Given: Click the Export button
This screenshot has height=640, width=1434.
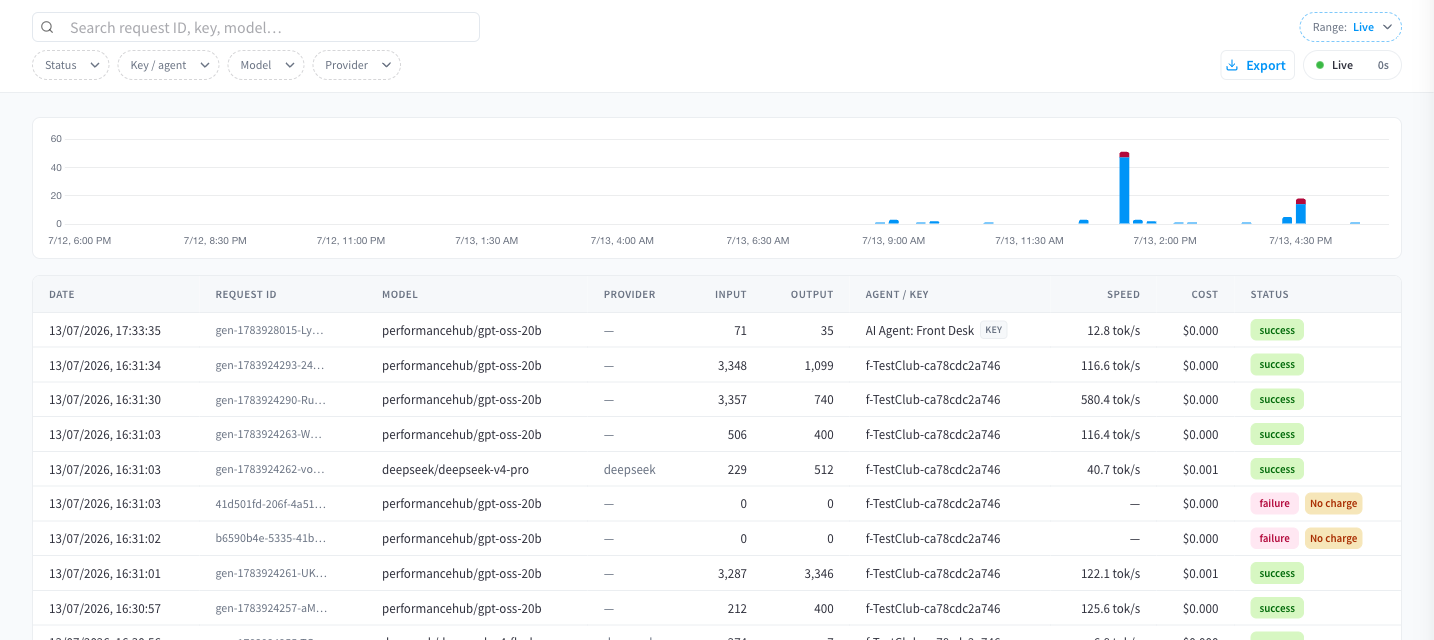Looking at the screenshot, I should pos(1257,65).
